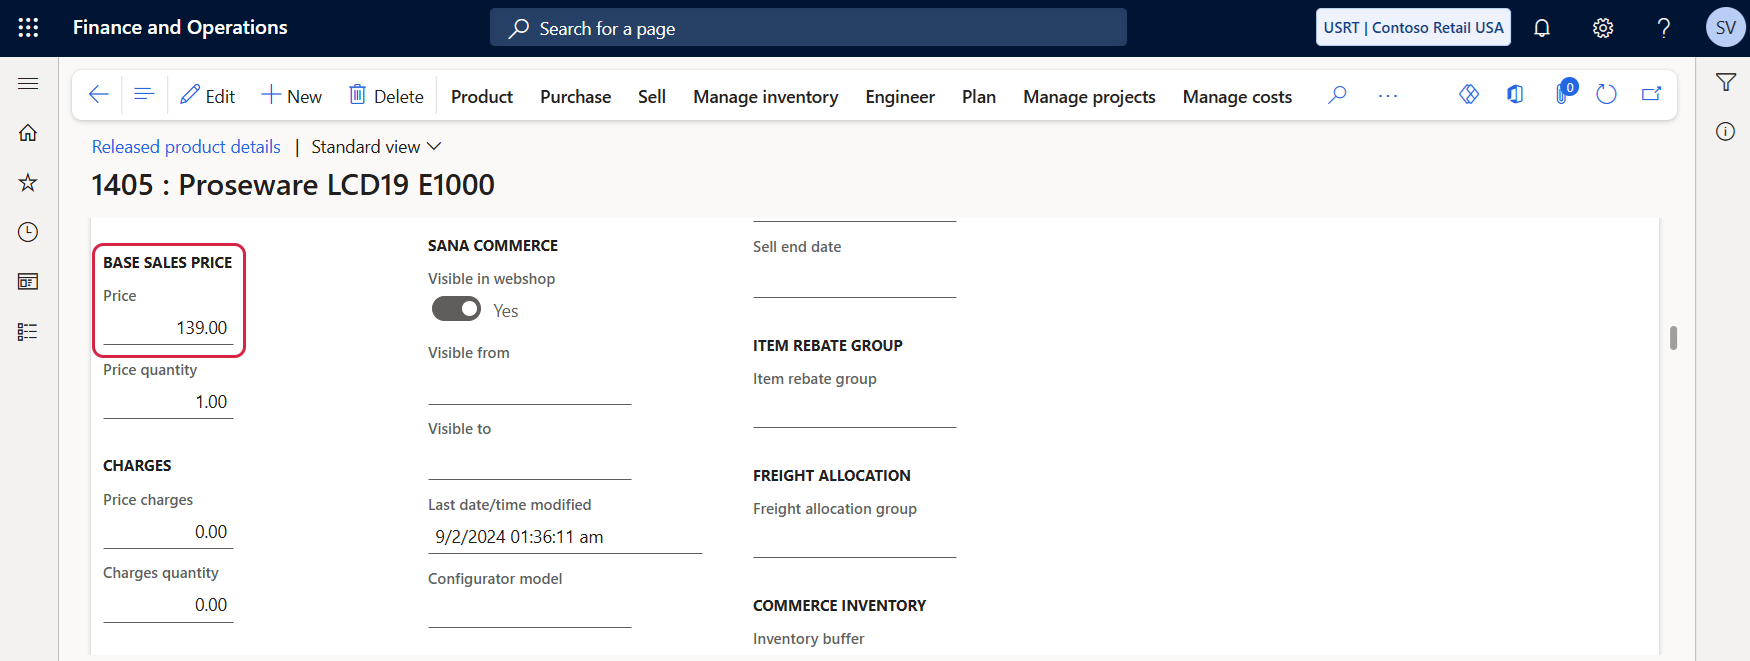Open the Purchase menu tab

[x=576, y=97]
